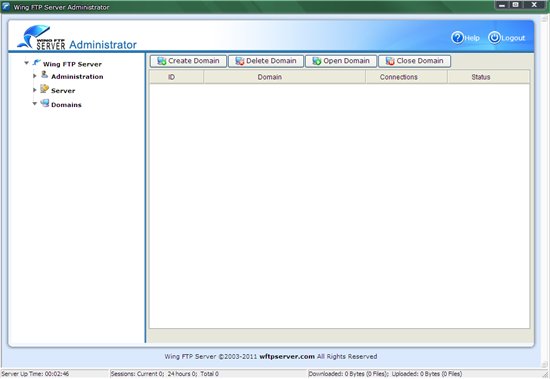This screenshot has width=550, height=379.
Task: Click the Server Up Time status text
Action: click(x=35, y=374)
